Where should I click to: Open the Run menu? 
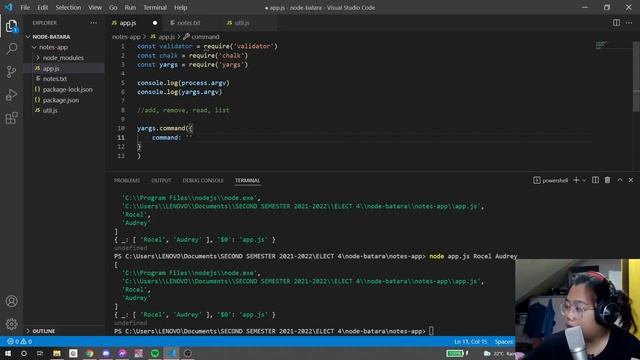130,7
